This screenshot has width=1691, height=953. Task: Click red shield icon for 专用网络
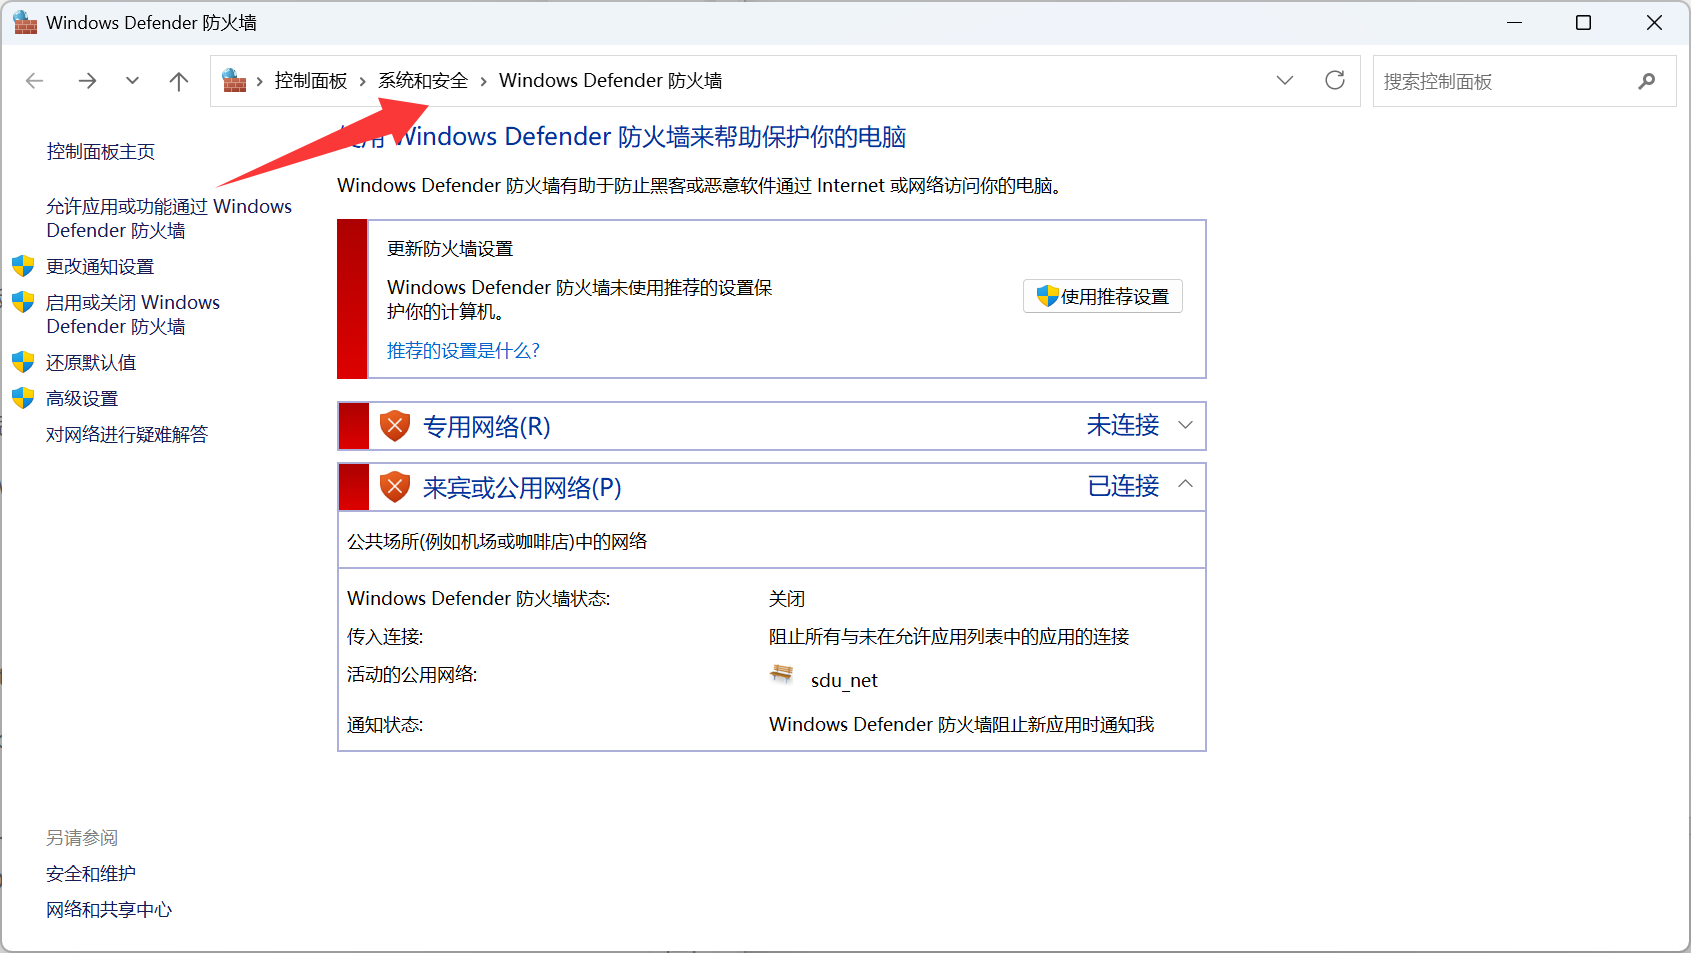tap(395, 426)
